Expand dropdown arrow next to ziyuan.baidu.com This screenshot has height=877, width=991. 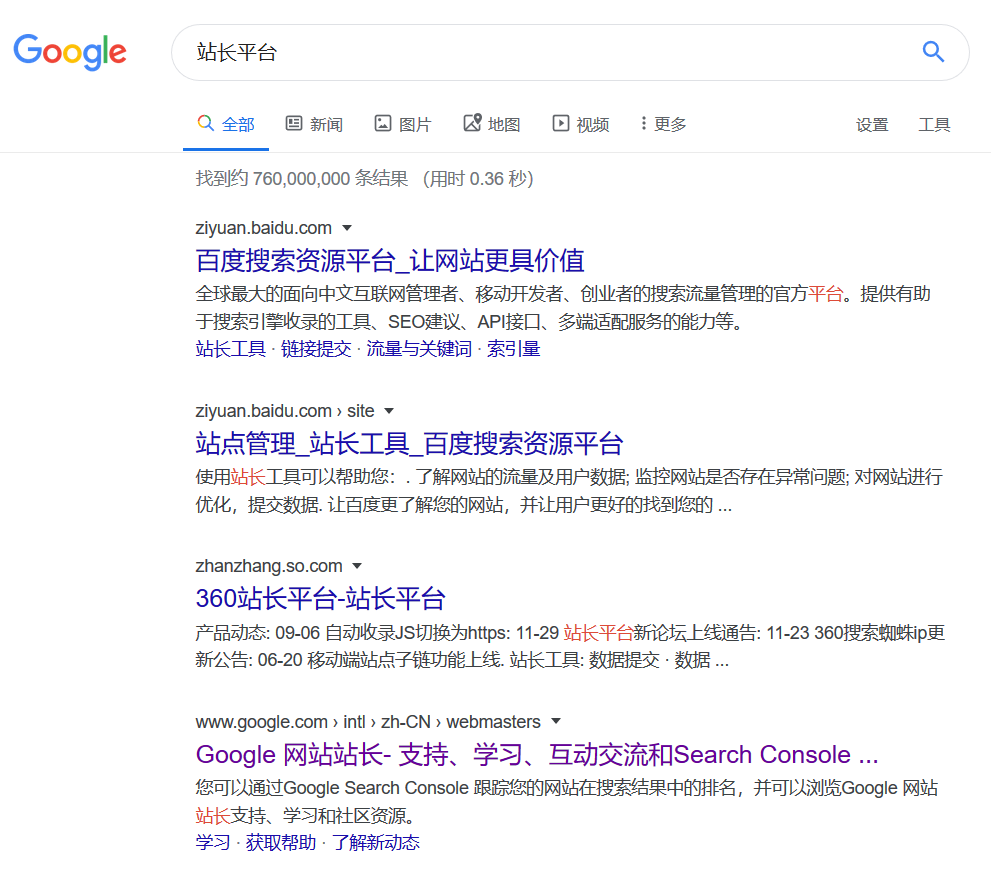pos(347,228)
